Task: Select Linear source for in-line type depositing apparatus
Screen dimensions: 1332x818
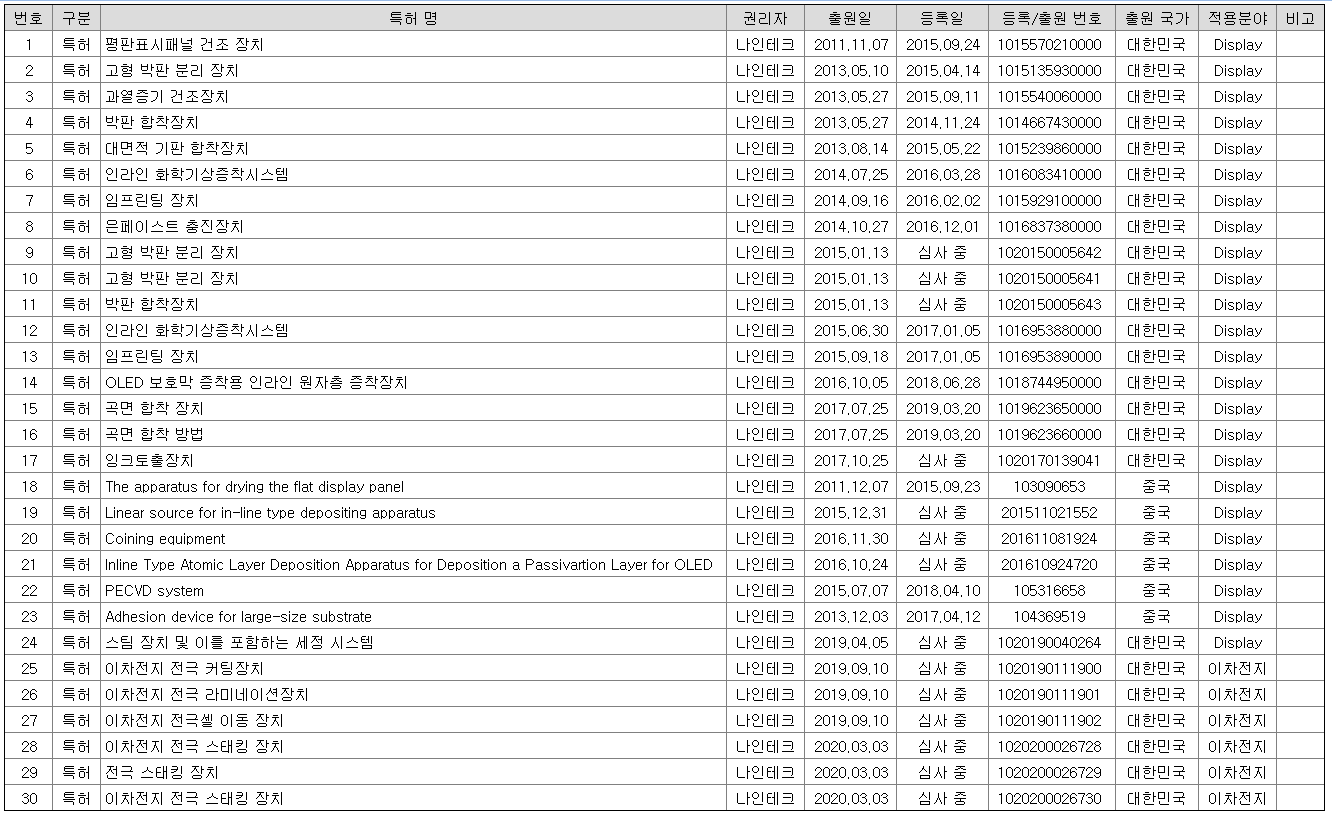Action: pyautogui.click(x=270, y=513)
